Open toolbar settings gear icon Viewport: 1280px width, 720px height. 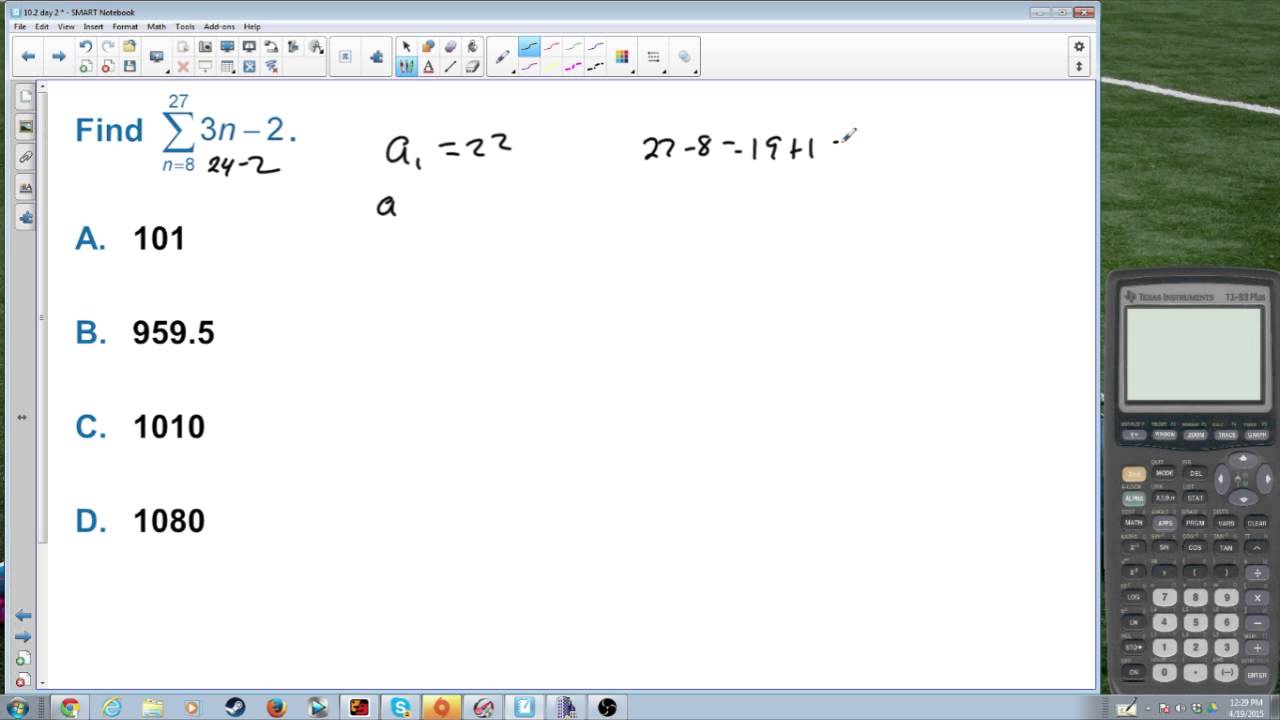[x=1078, y=46]
